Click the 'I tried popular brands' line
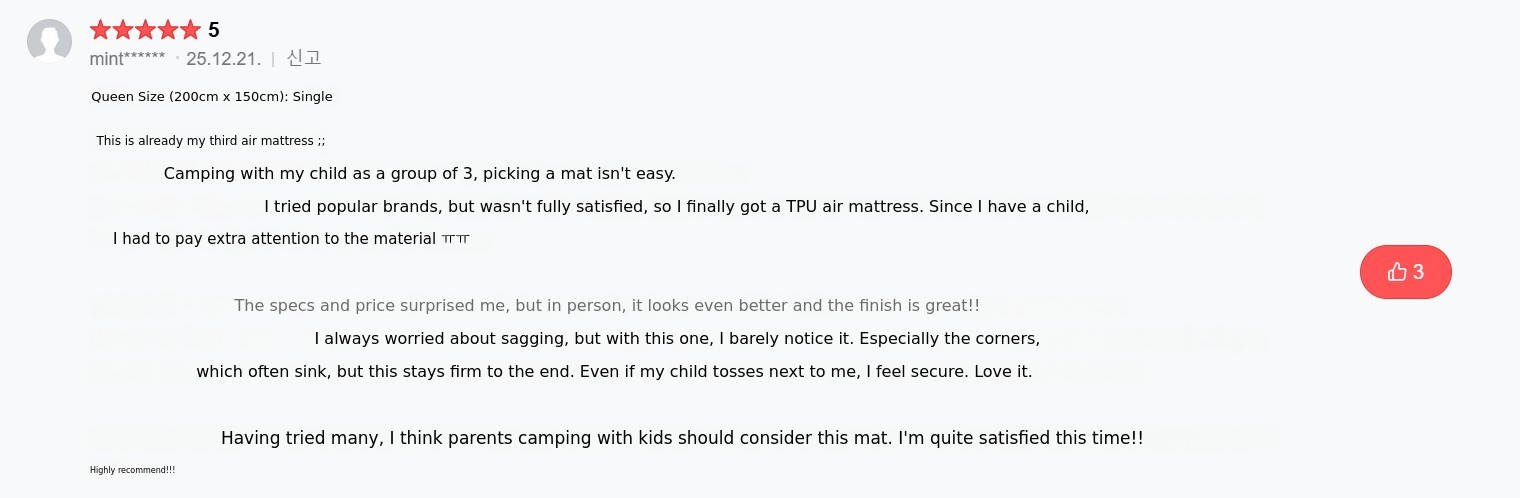Viewport: 1520px width, 498px height. [676, 207]
